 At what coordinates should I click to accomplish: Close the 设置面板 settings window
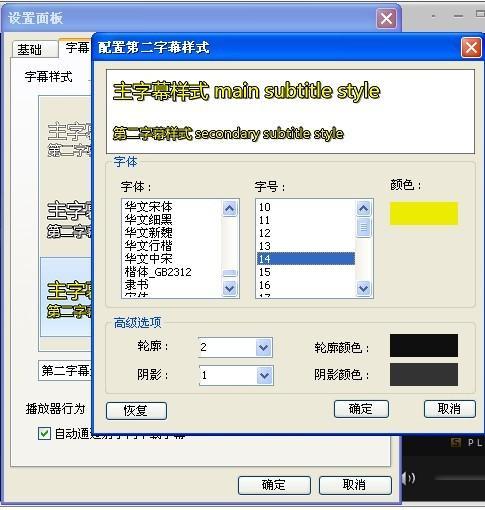[386, 19]
